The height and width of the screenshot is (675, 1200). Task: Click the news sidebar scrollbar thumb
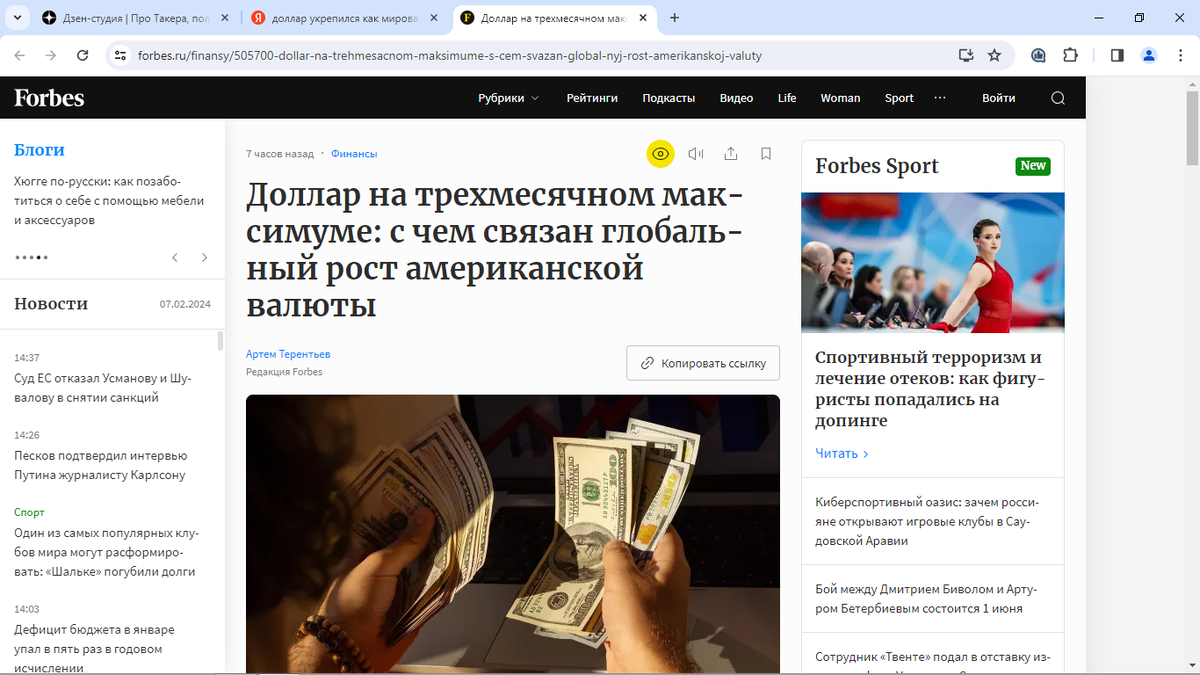(x=220, y=342)
